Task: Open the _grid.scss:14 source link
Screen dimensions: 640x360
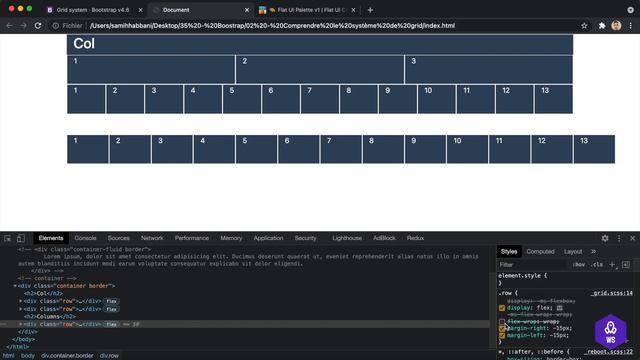Action: coord(611,293)
